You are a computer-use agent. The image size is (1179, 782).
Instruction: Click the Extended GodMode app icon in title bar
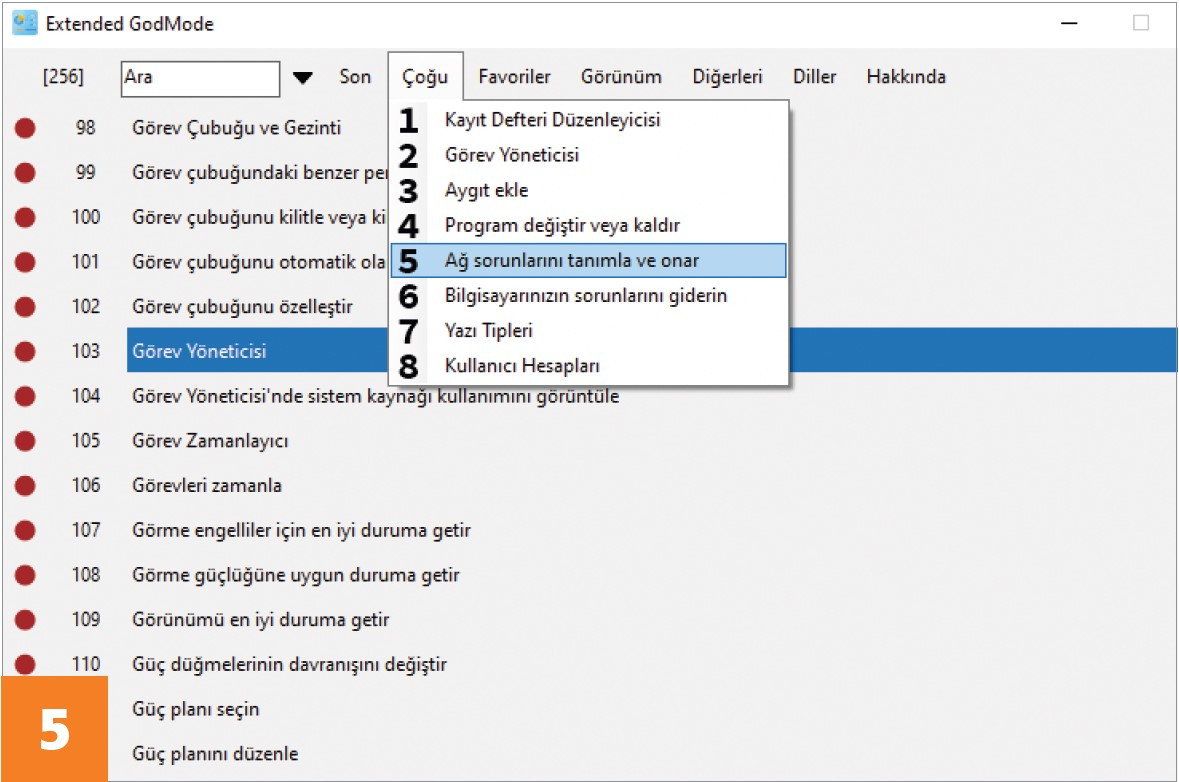(x=25, y=23)
